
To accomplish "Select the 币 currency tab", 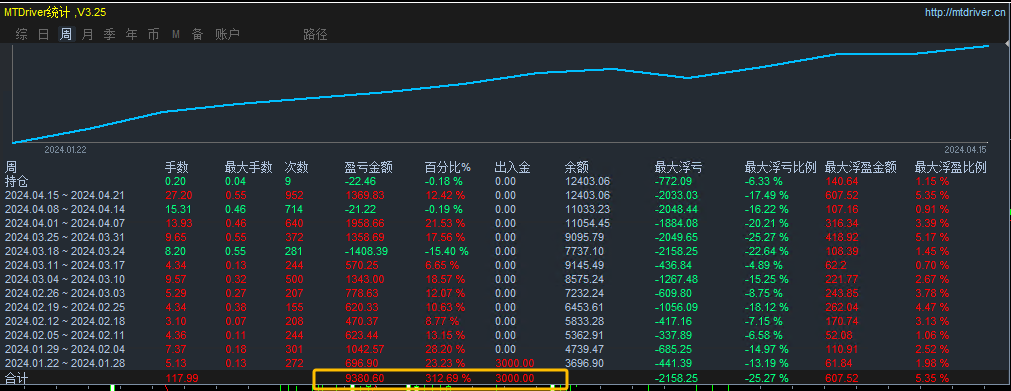I will click(153, 34).
